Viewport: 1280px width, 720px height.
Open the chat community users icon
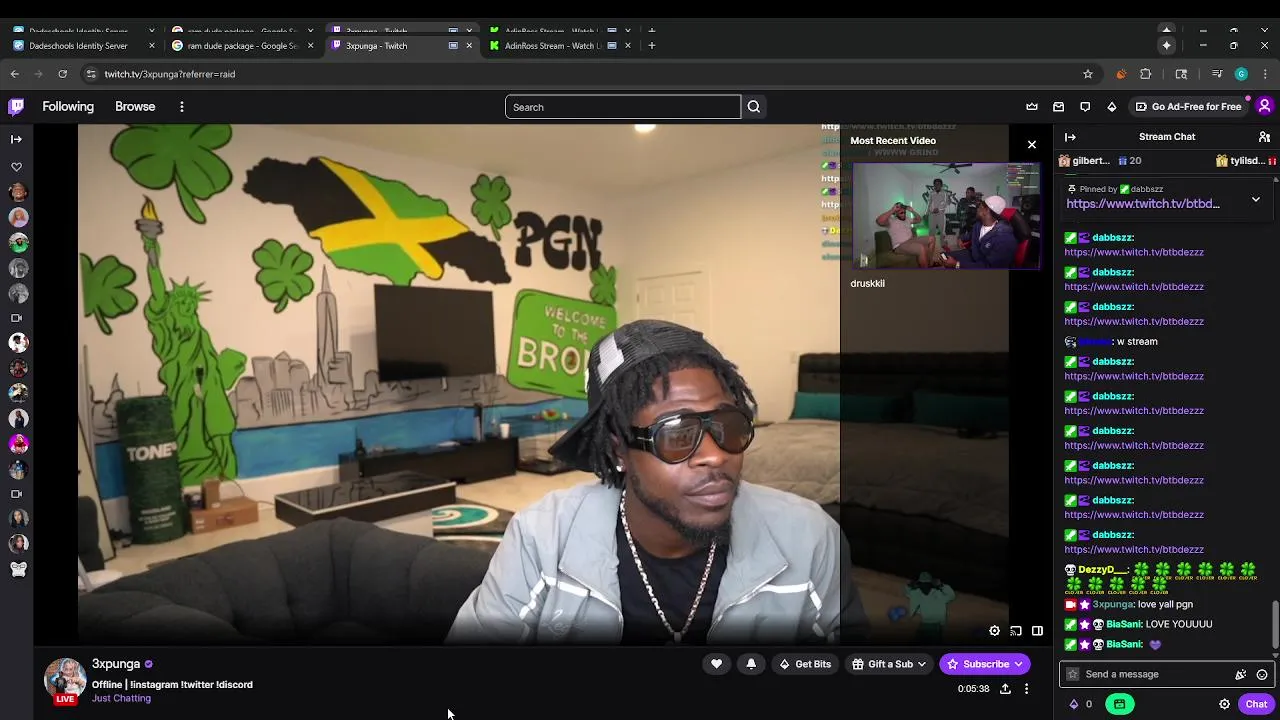[1264, 137]
